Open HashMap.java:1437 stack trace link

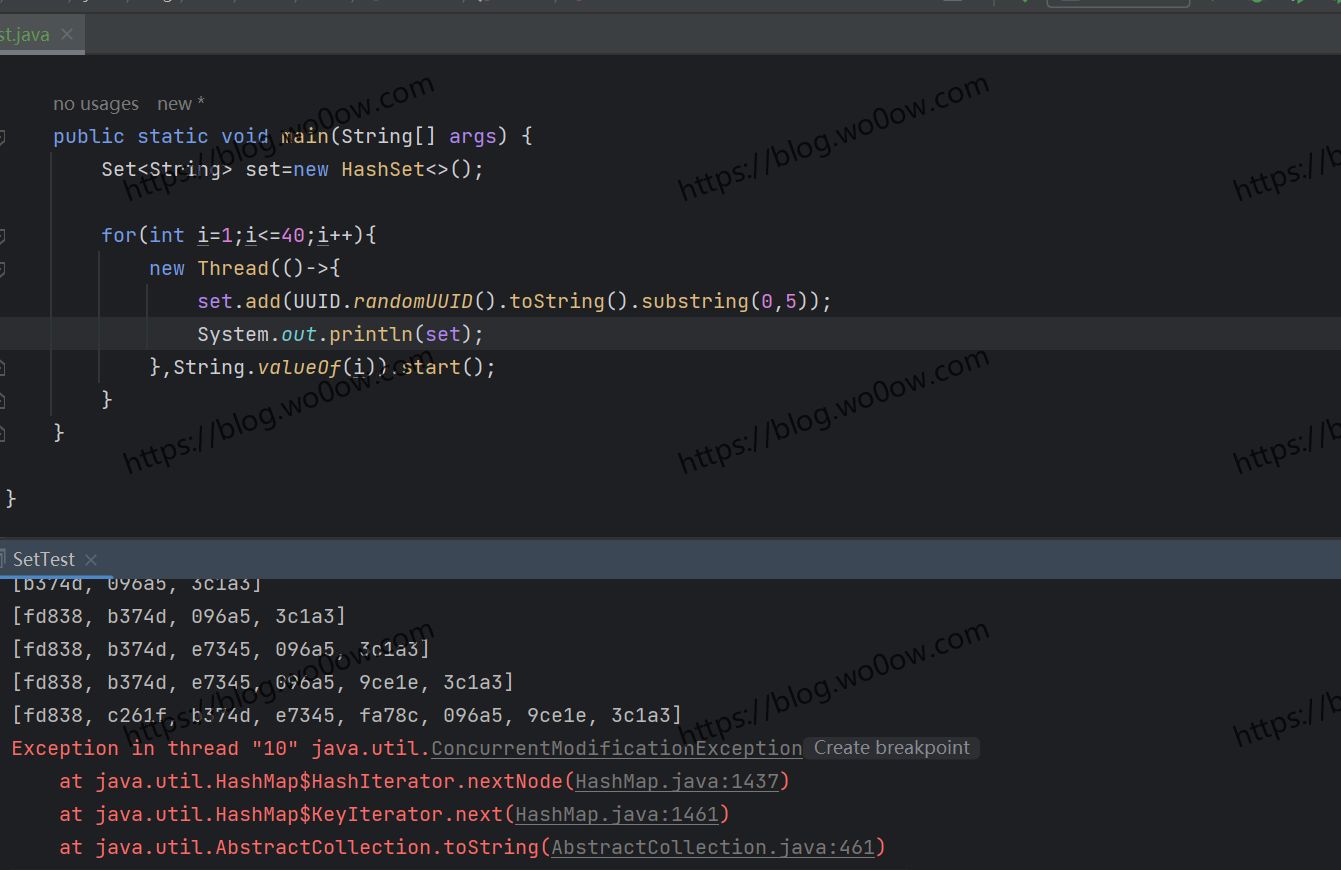coord(677,782)
